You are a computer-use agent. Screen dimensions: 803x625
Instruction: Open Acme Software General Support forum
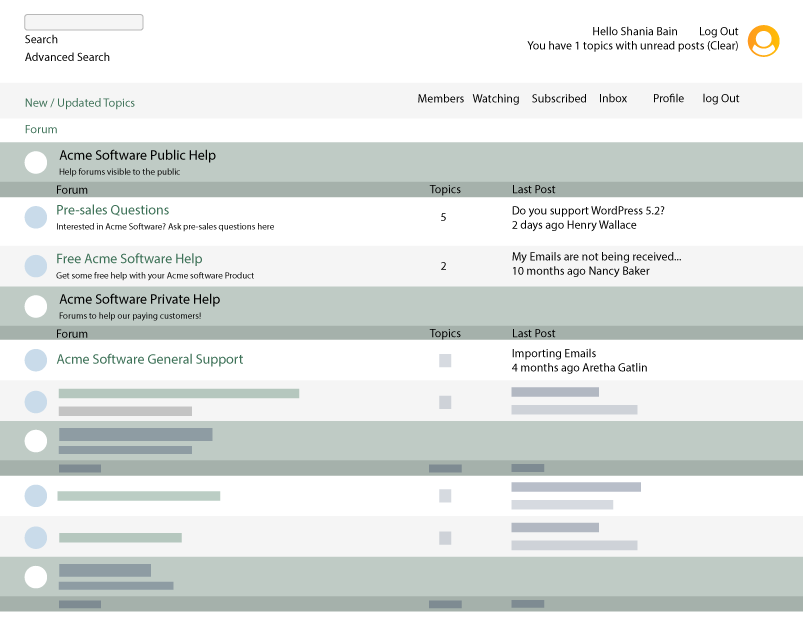(x=150, y=359)
